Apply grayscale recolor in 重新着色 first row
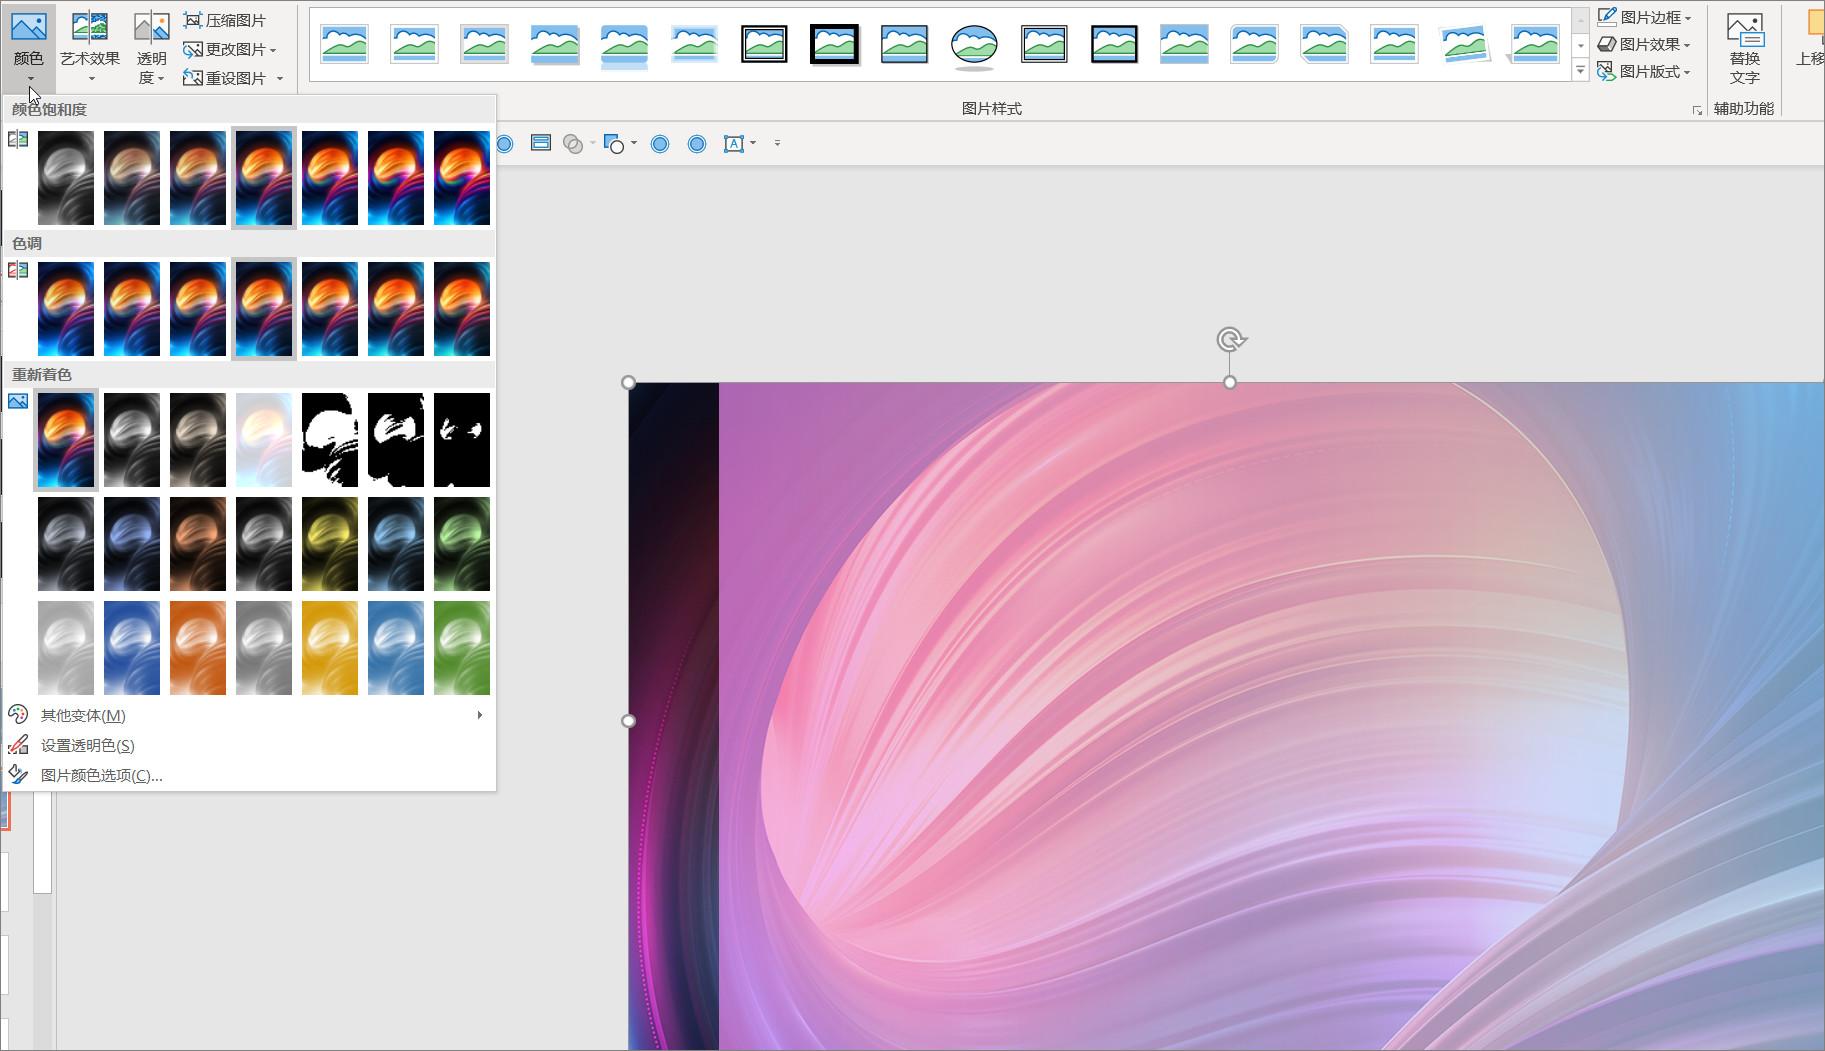The width and height of the screenshot is (1825, 1051). click(132, 440)
